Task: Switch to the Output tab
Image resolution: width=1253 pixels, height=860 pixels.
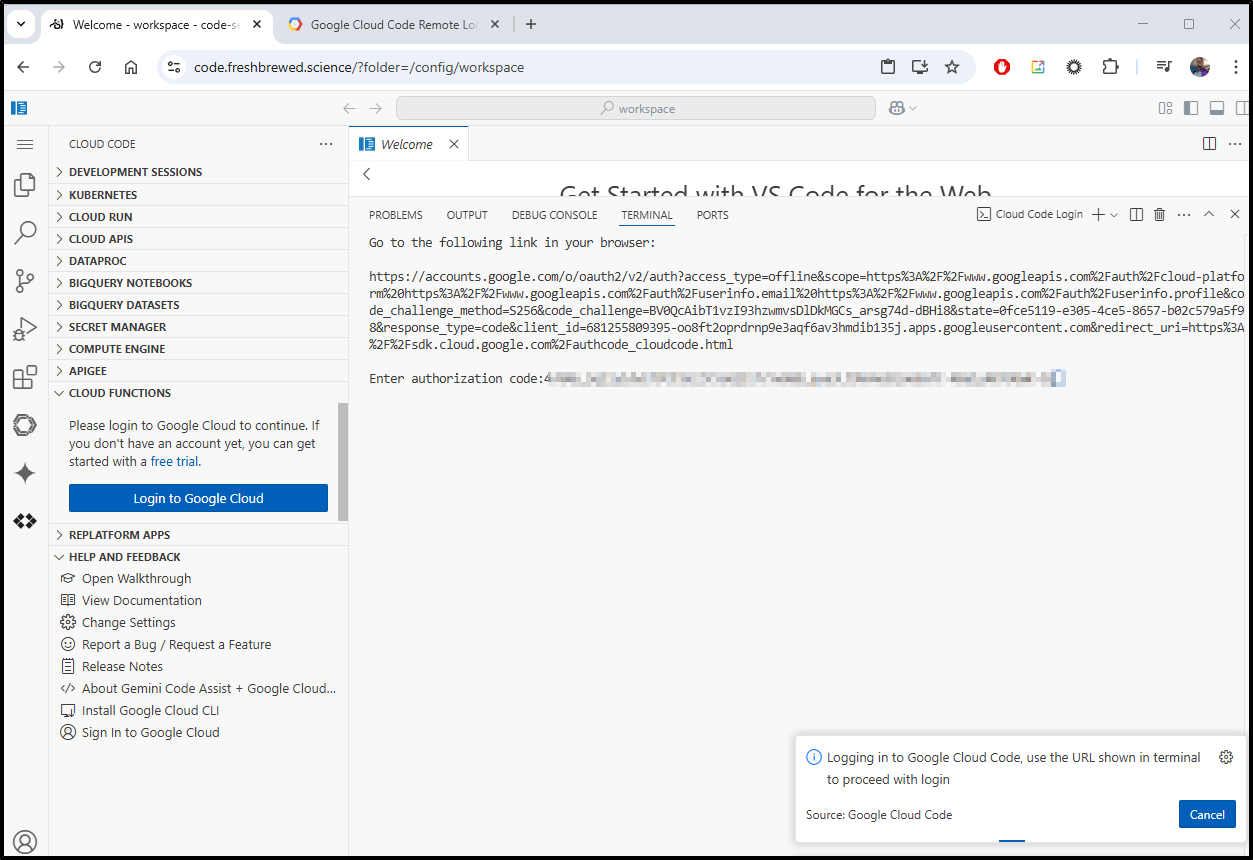Action: click(x=467, y=215)
